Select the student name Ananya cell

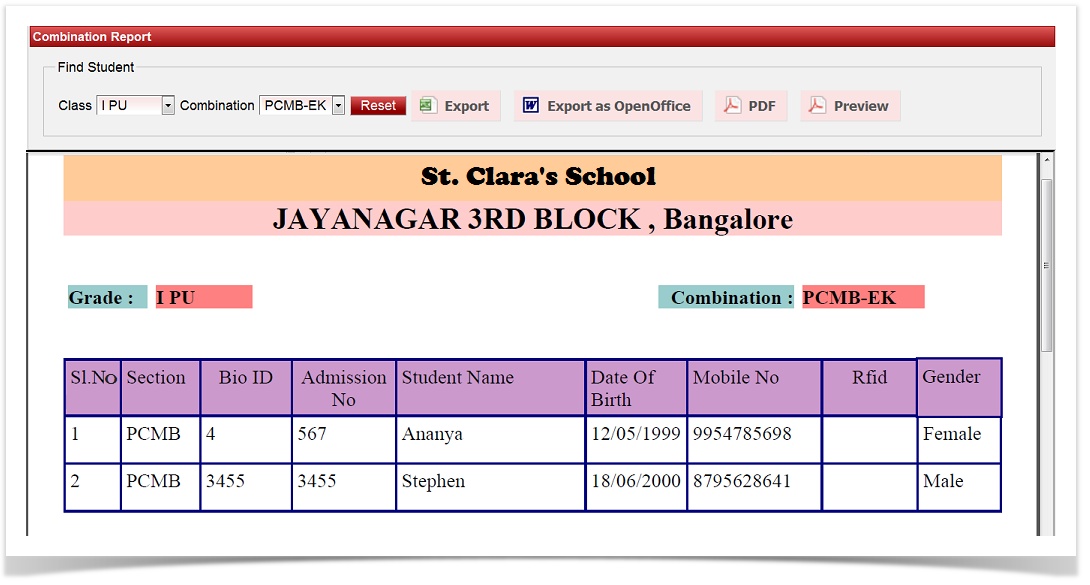[490, 435]
